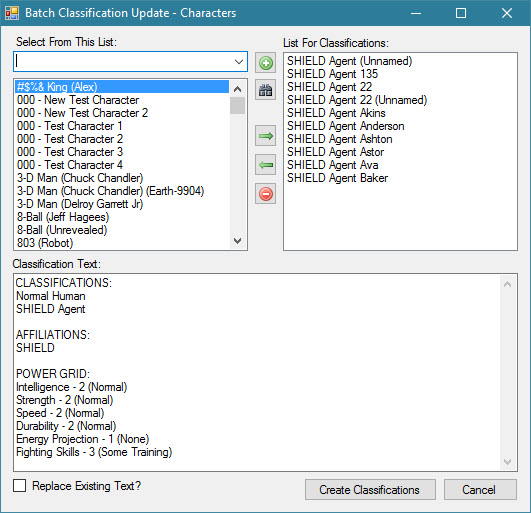Select SHIELD Agent Baker in classifications list
Image resolution: width=531 pixels, height=513 pixels.
pos(337,178)
